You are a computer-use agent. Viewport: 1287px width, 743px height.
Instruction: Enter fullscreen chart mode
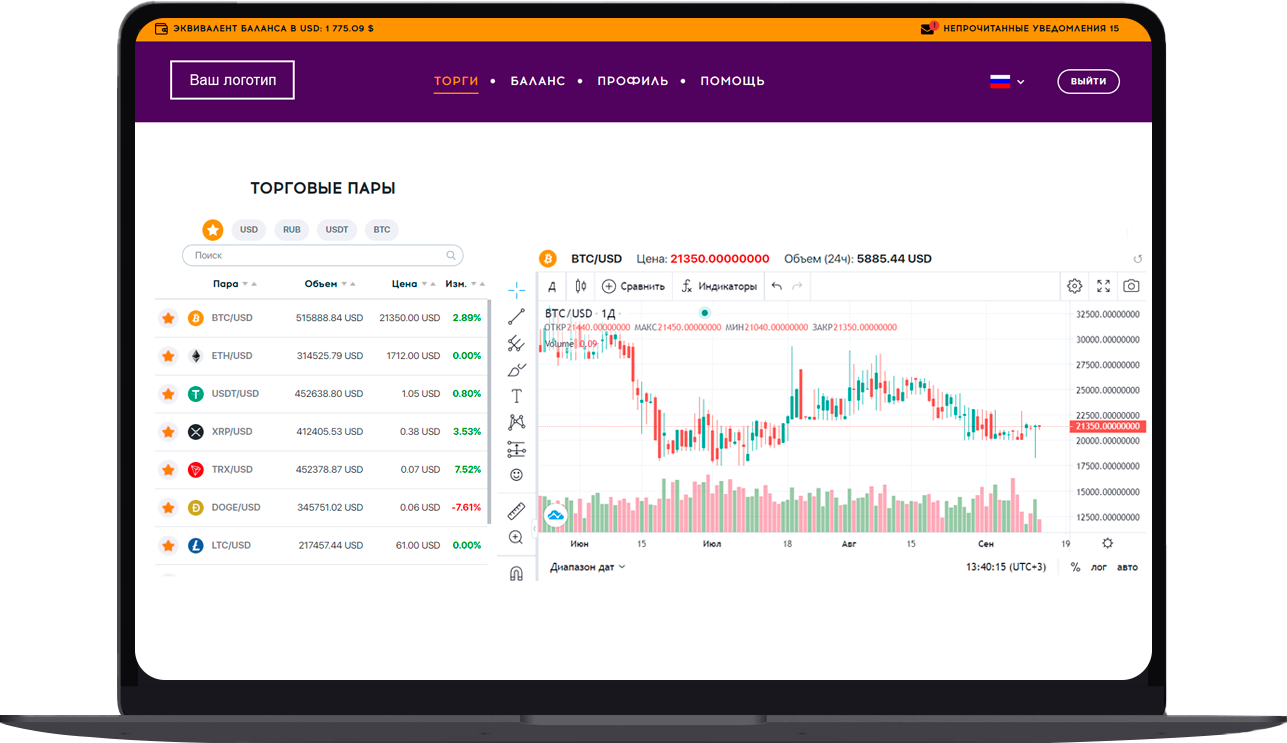pyautogui.click(x=1103, y=286)
